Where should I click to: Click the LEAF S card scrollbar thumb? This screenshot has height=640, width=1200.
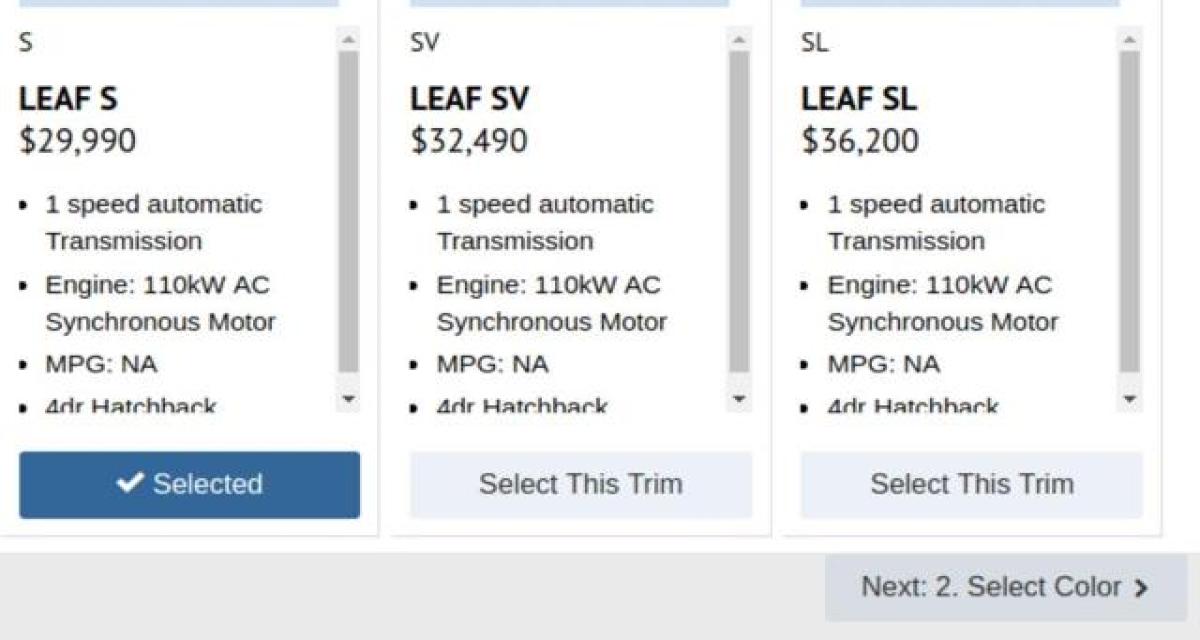tap(348, 210)
